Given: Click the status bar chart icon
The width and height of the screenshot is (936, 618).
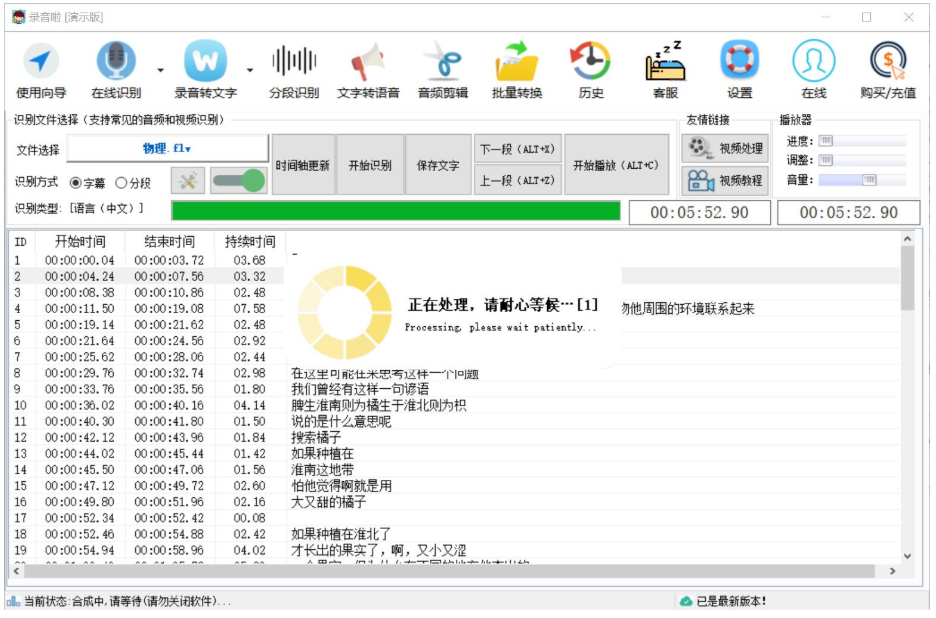Looking at the screenshot, I should point(13,601).
